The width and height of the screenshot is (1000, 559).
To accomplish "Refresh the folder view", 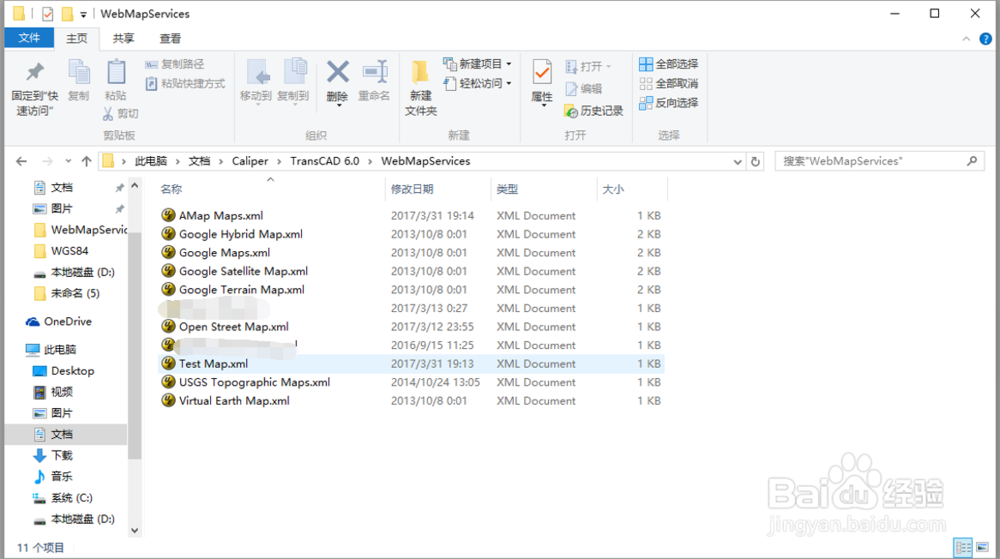I will (x=756, y=161).
